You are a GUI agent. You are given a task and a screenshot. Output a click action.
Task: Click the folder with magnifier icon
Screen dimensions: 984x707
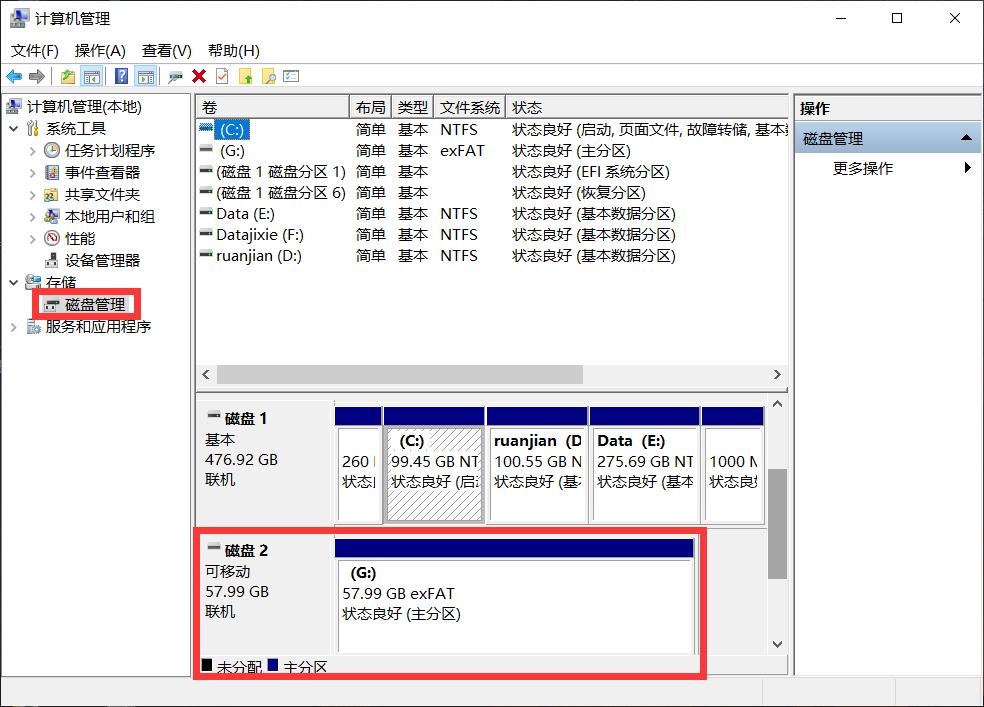pyautogui.click(x=269, y=77)
